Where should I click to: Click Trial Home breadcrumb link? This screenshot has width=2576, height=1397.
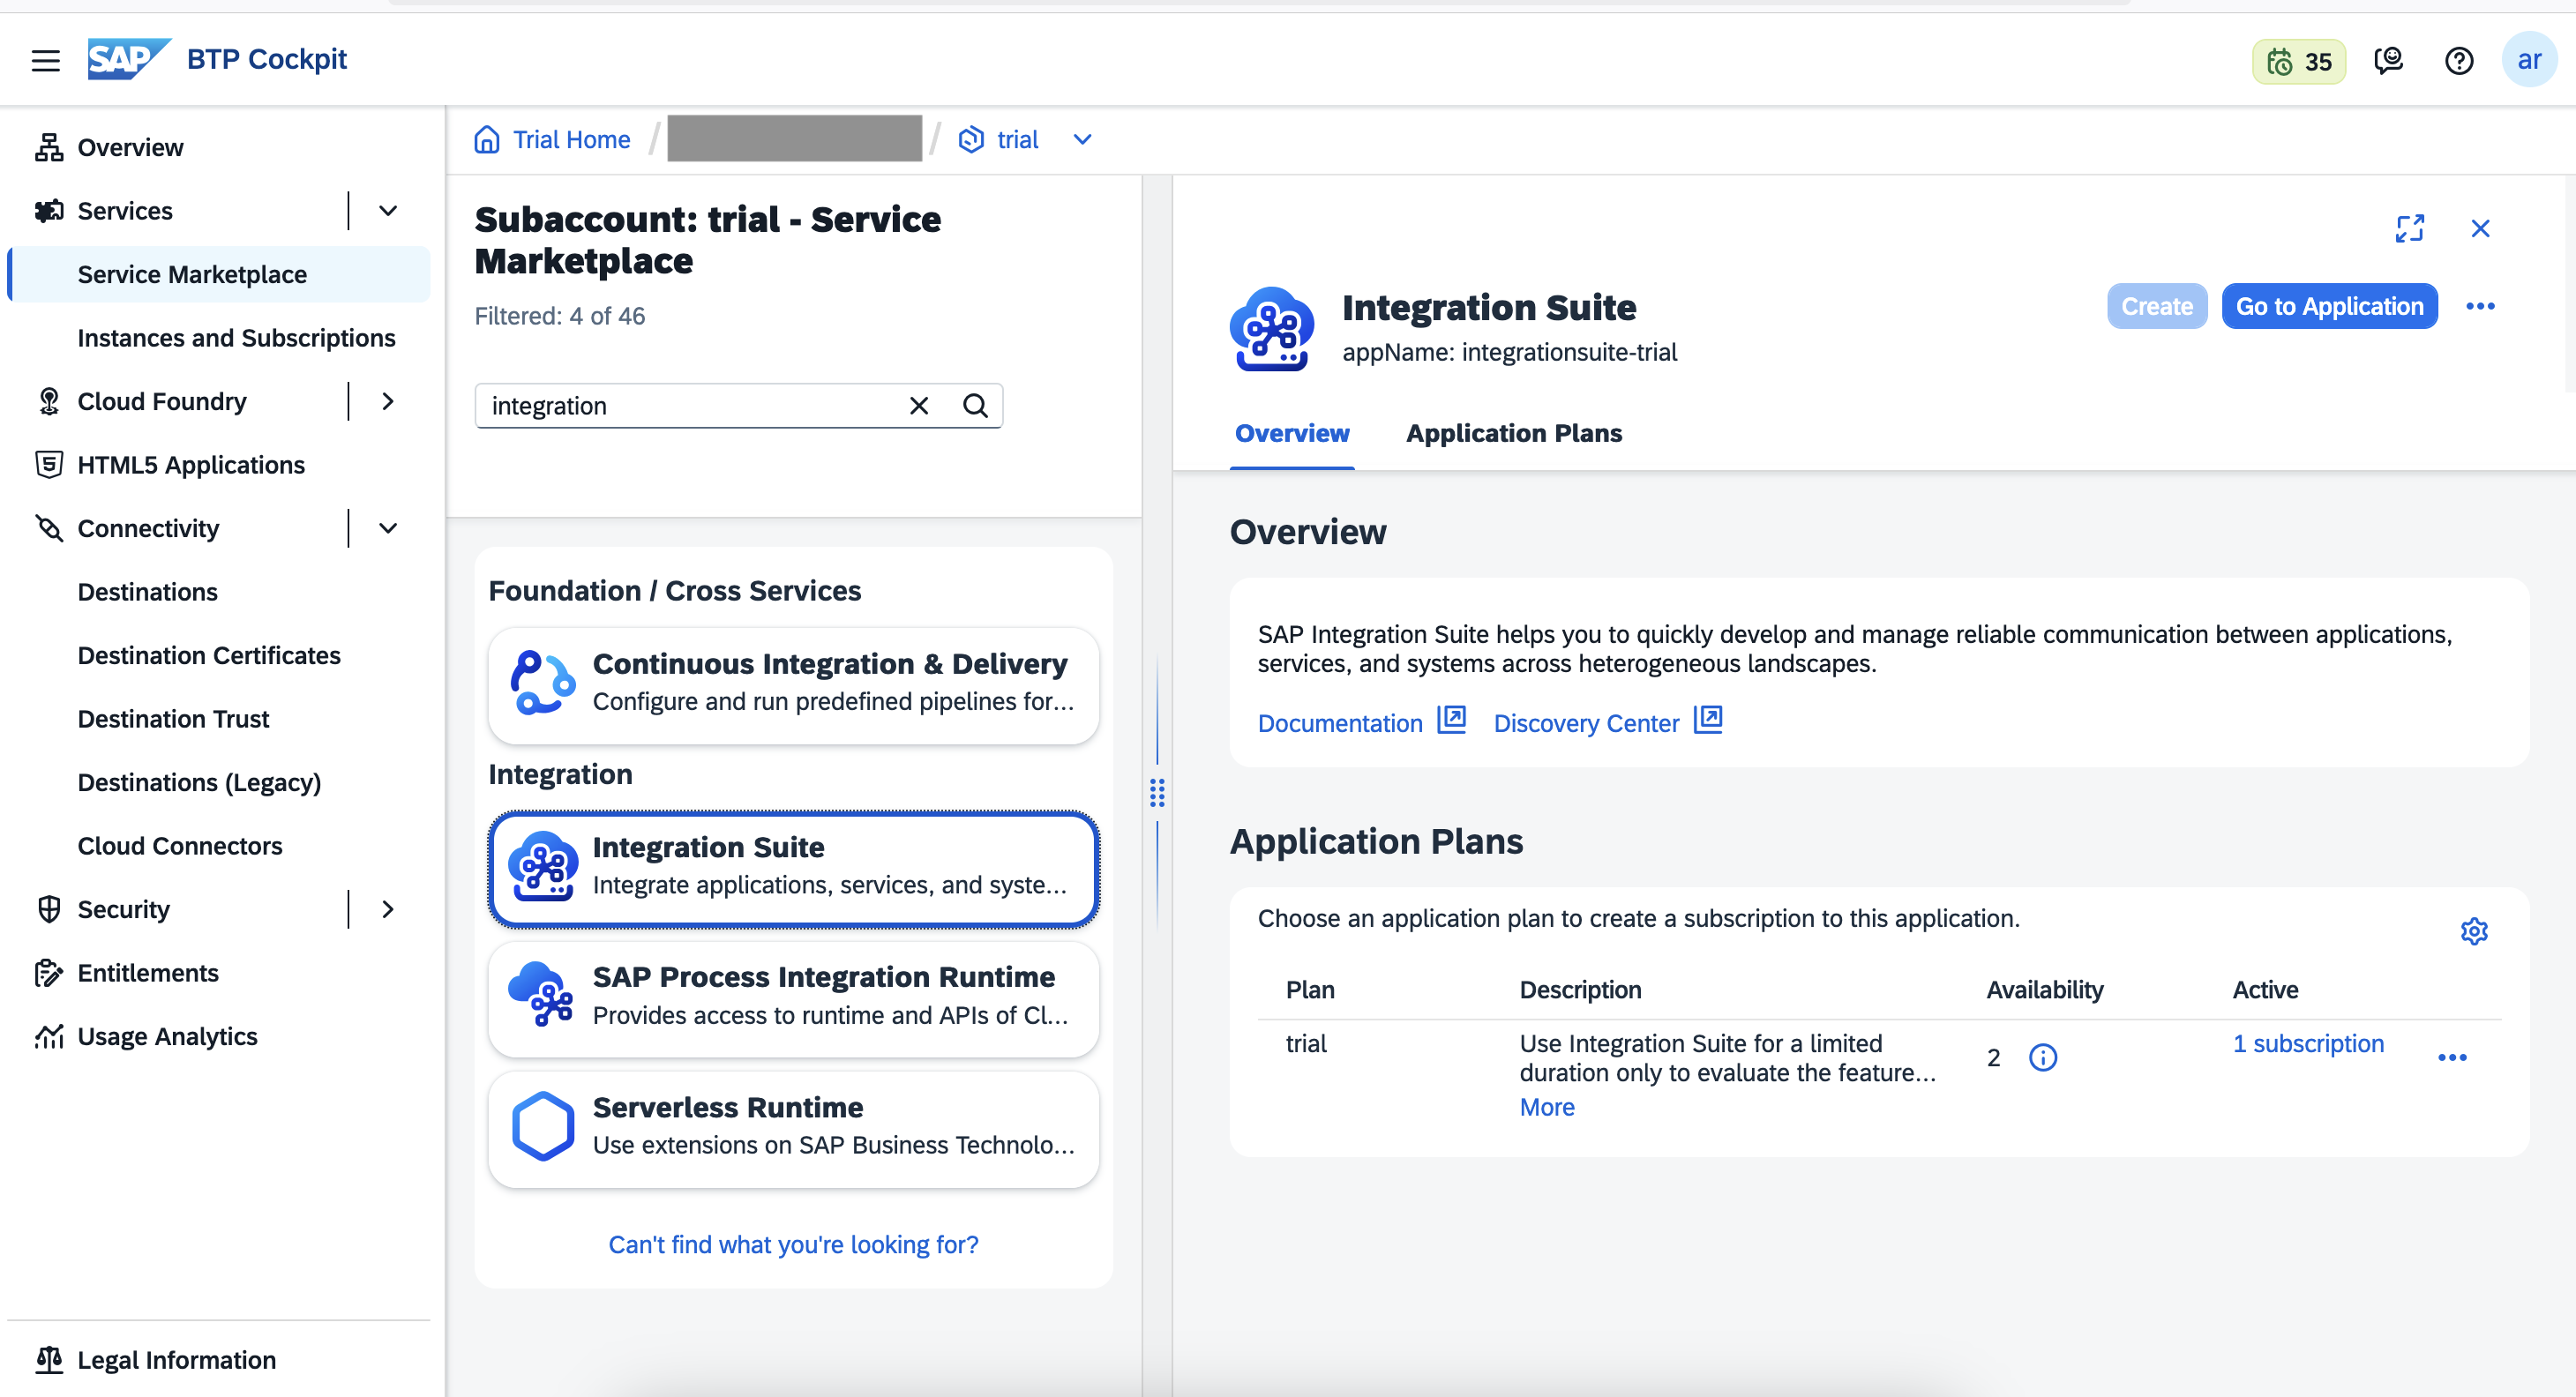point(571,139)
